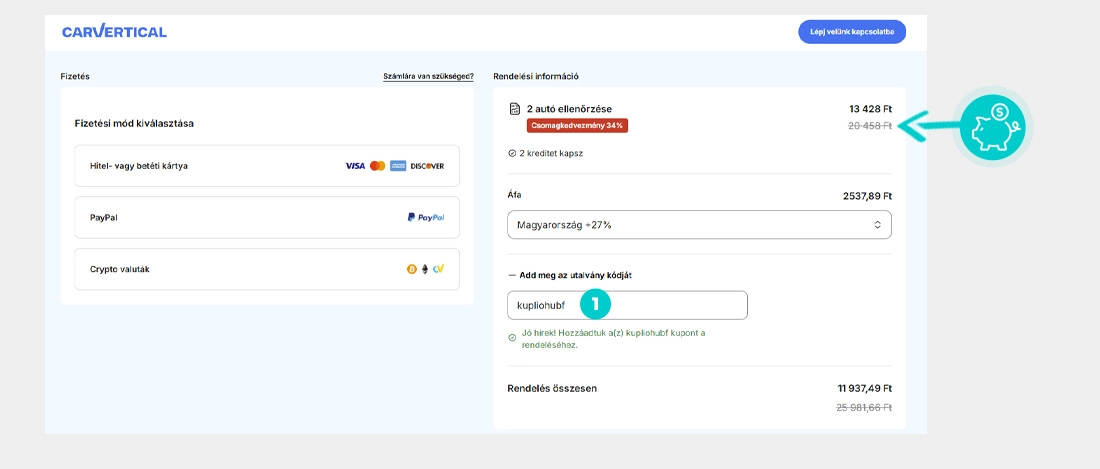Open the Magyarország +27% VAT country dropdown

click(699, 225)
